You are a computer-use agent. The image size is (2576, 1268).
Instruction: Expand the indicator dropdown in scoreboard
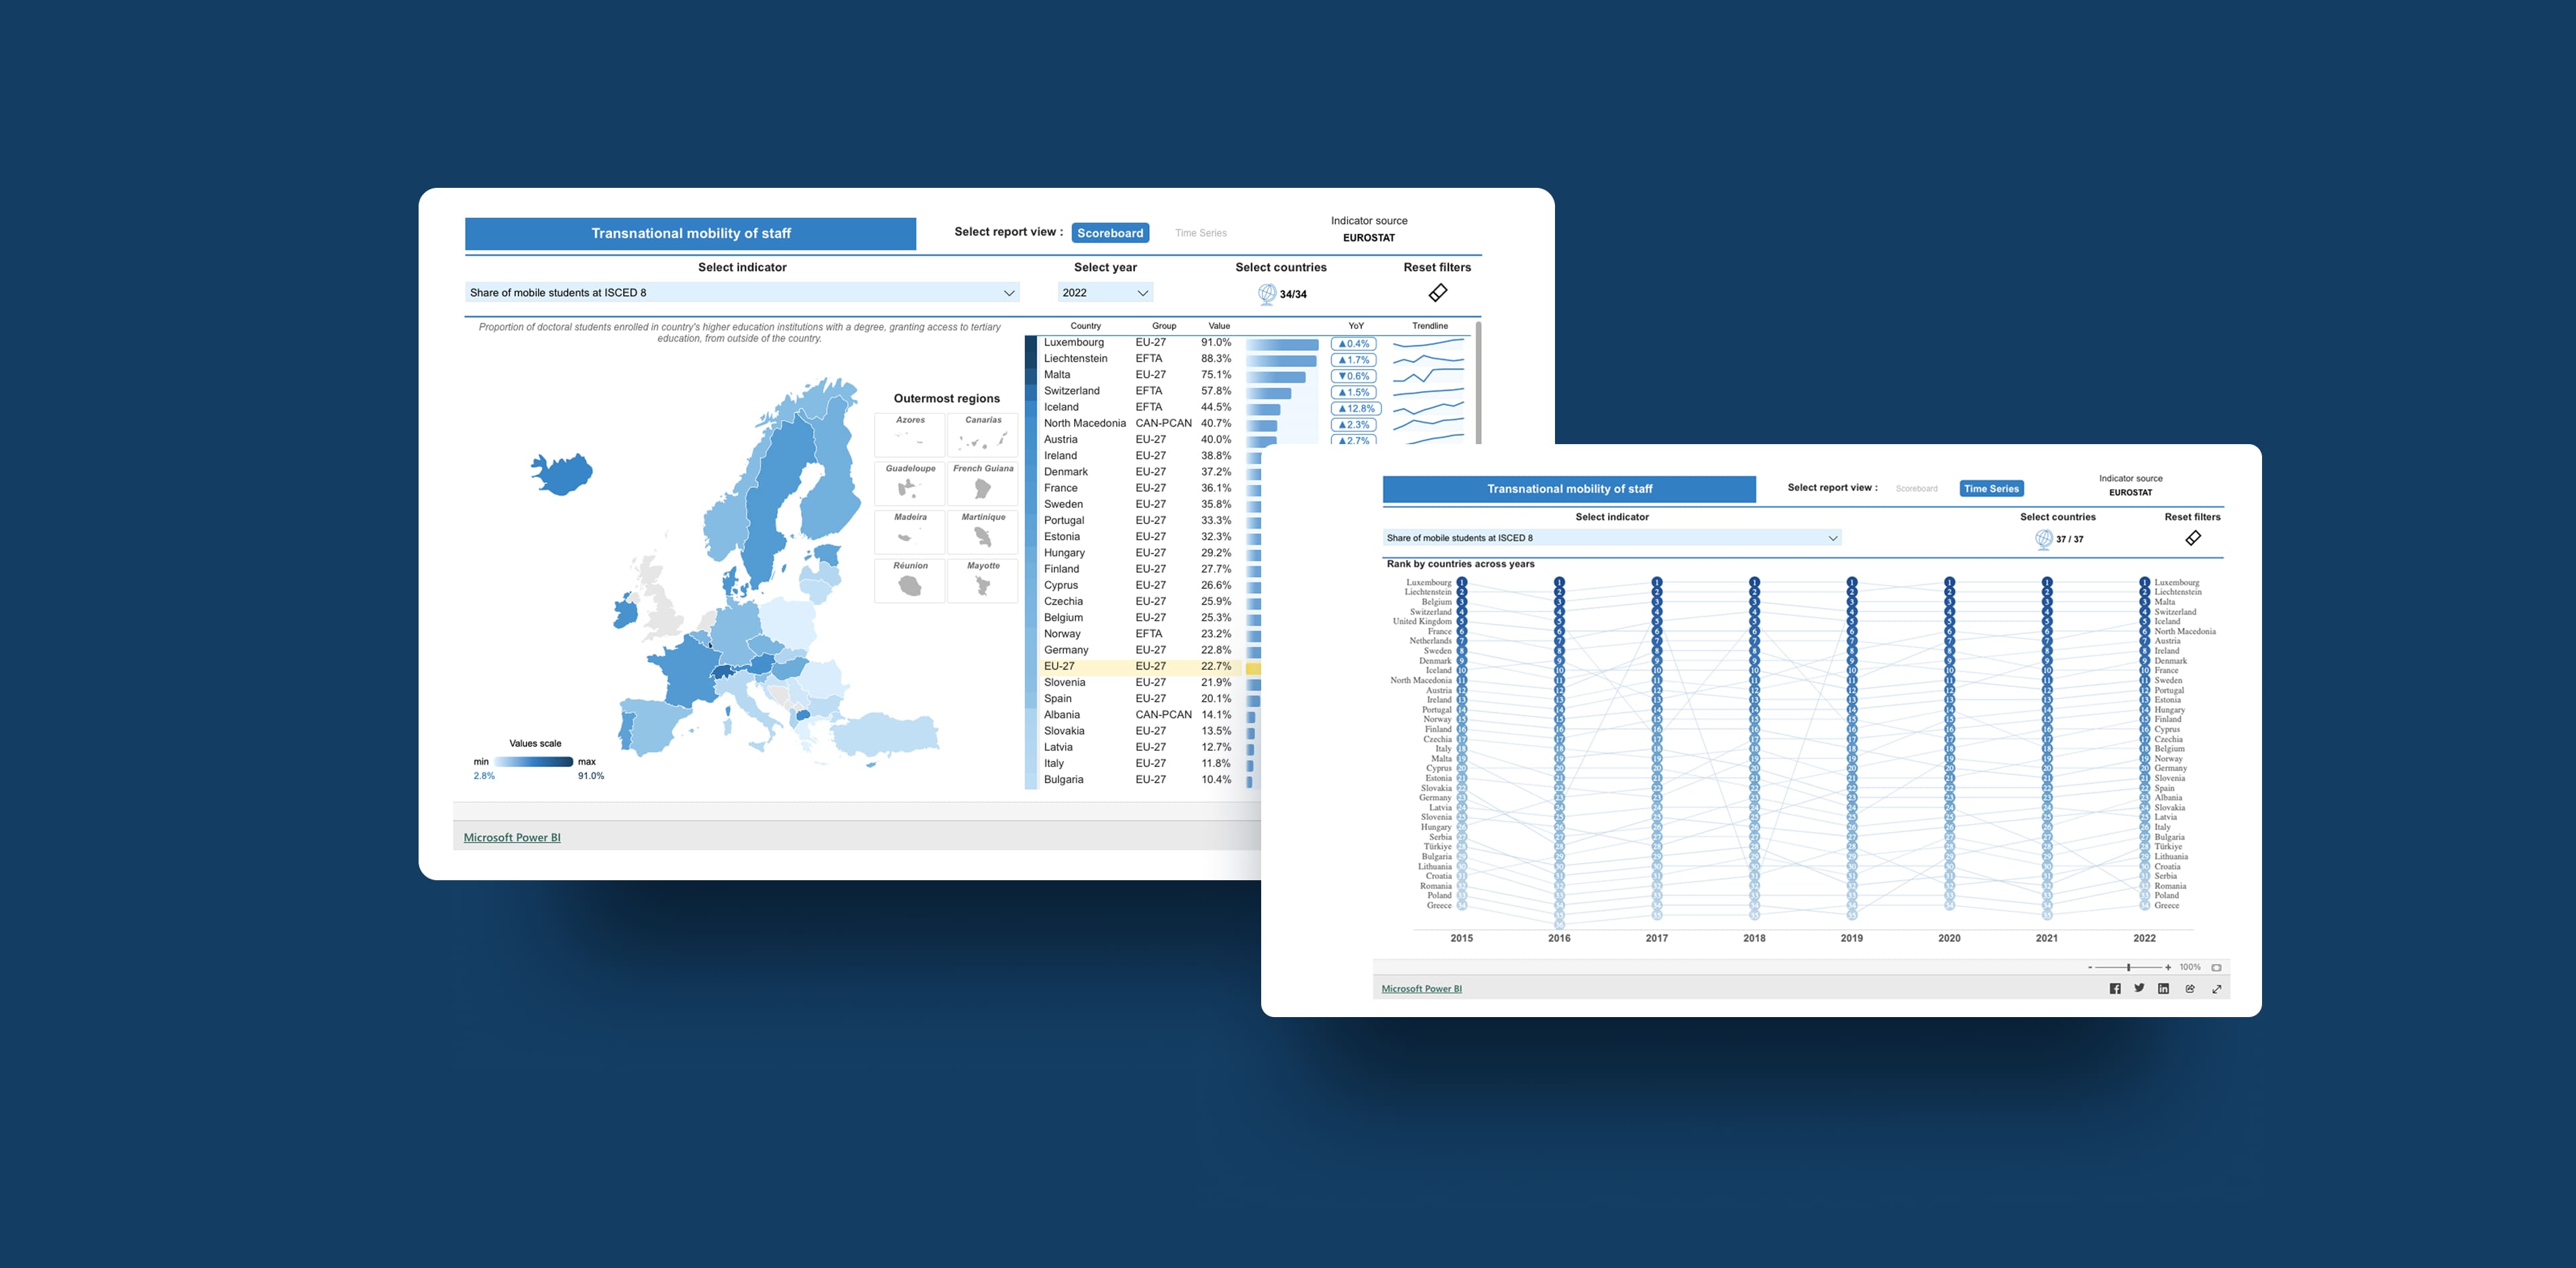point(1009,293)
